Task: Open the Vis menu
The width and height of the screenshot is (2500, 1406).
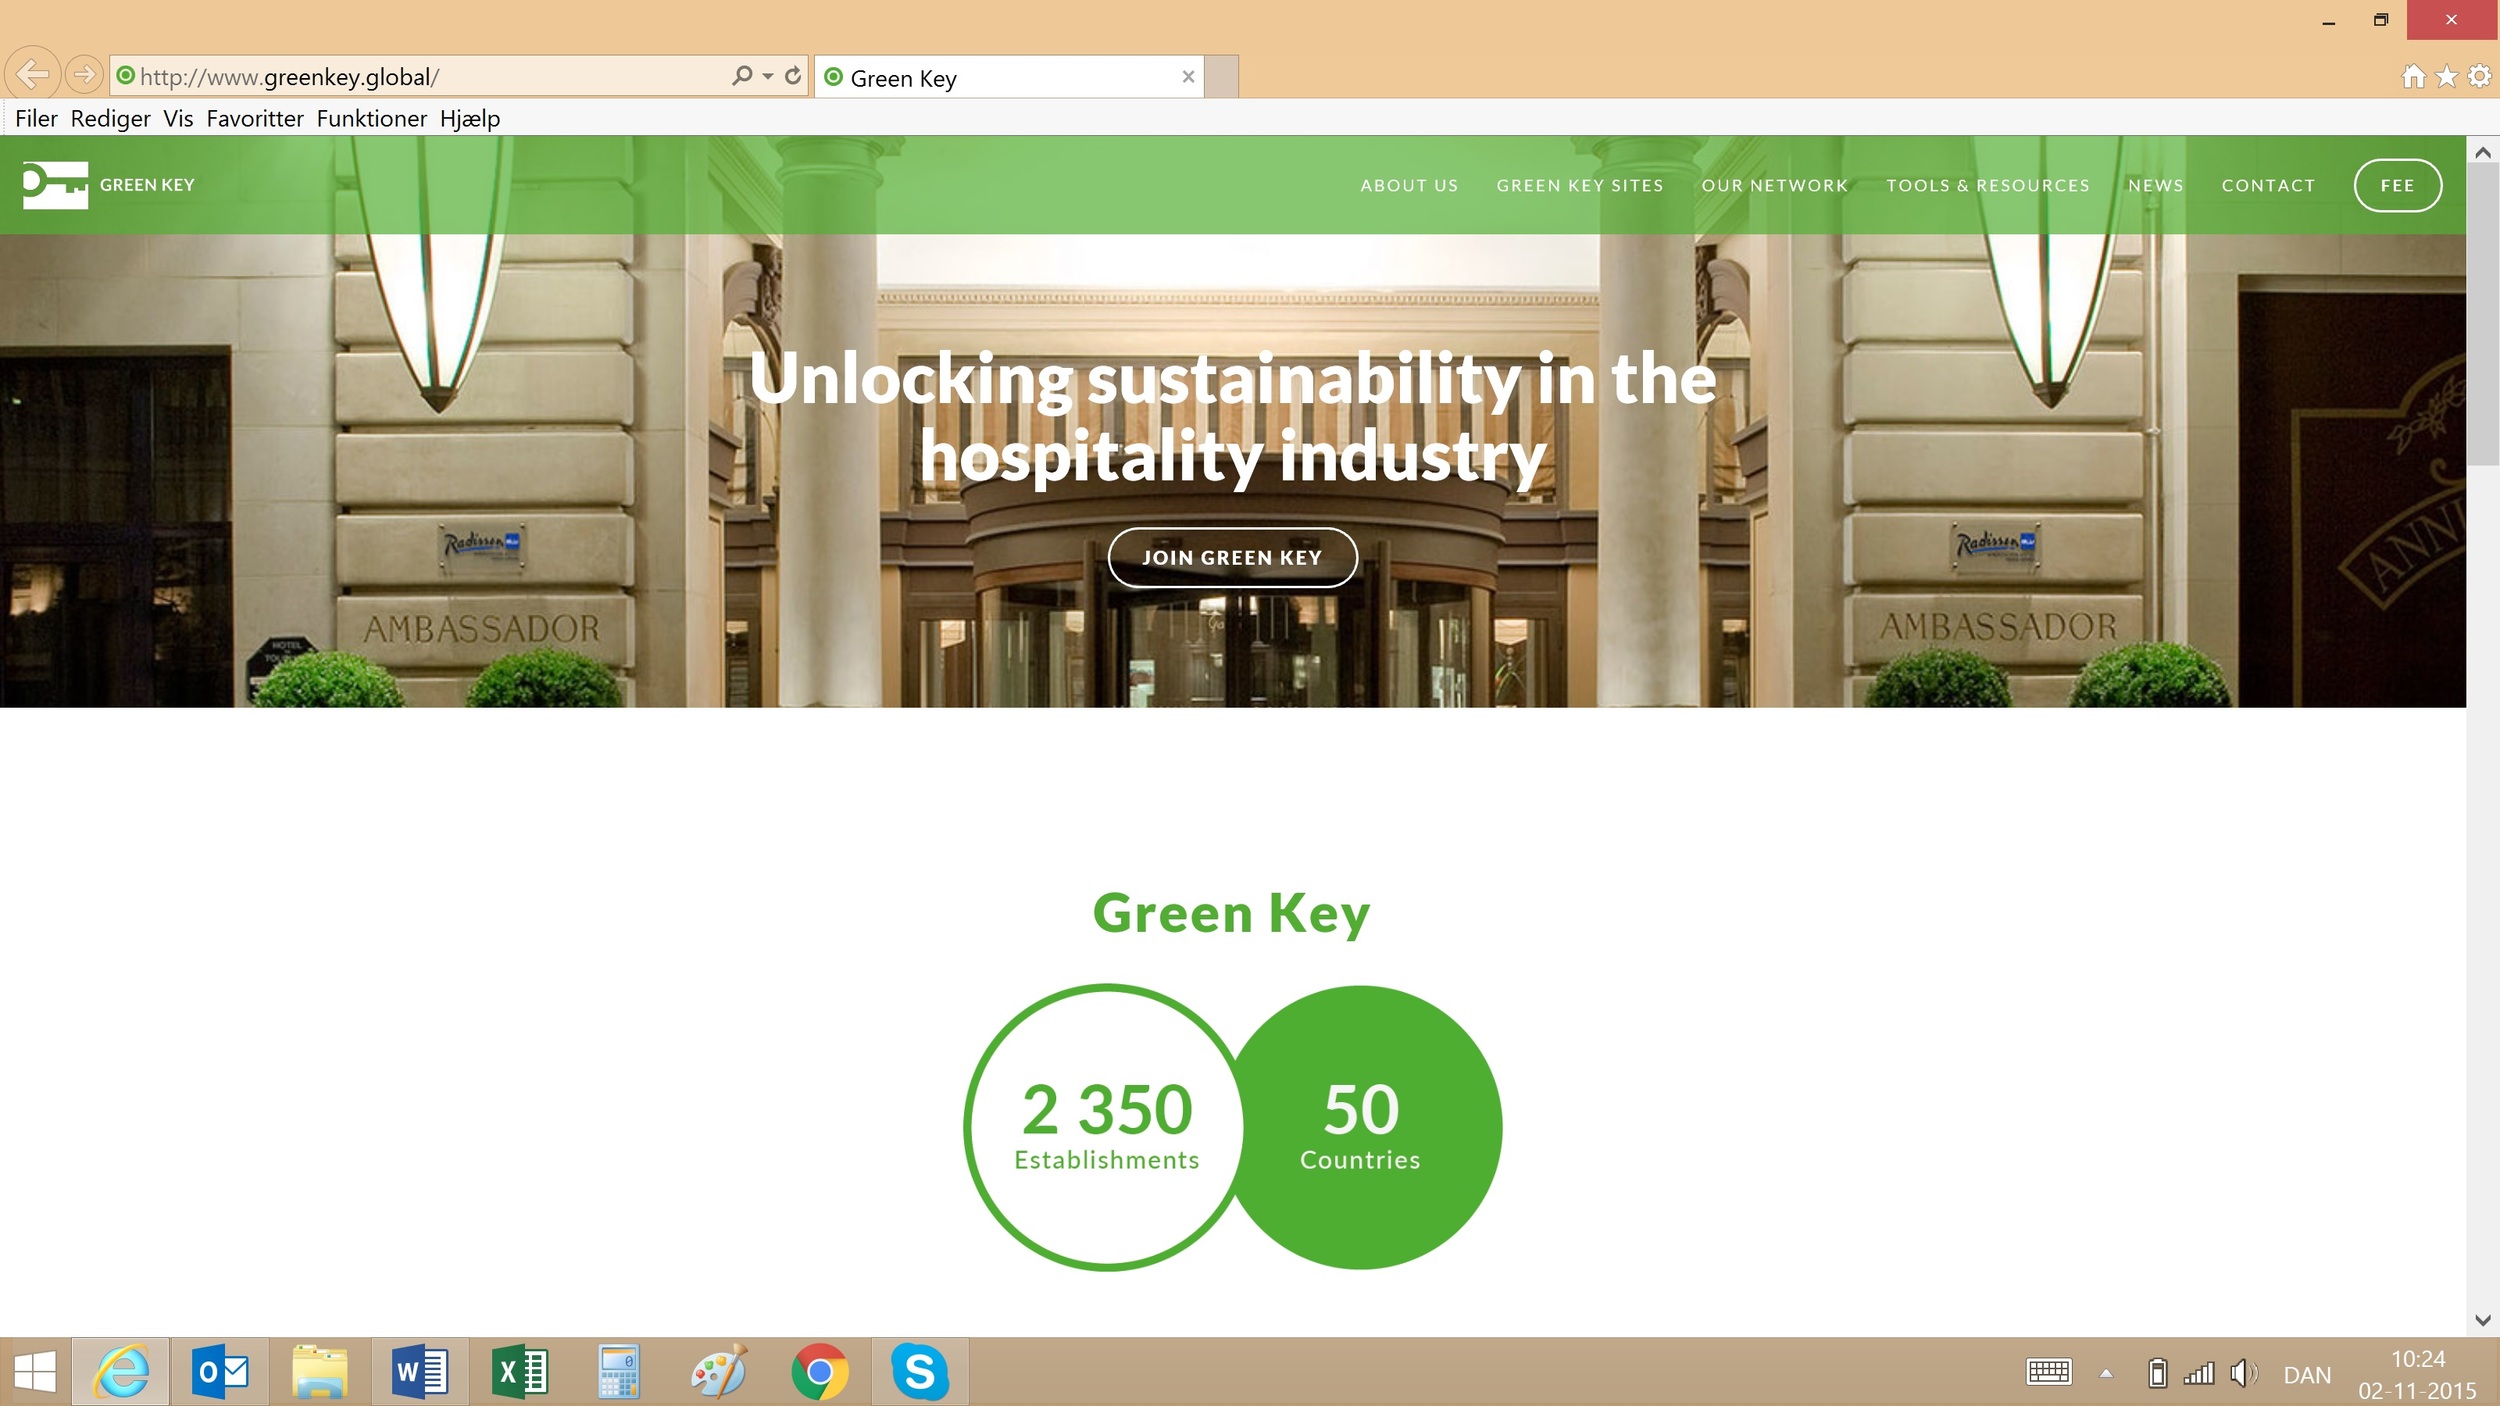Action: click(178, 118)
